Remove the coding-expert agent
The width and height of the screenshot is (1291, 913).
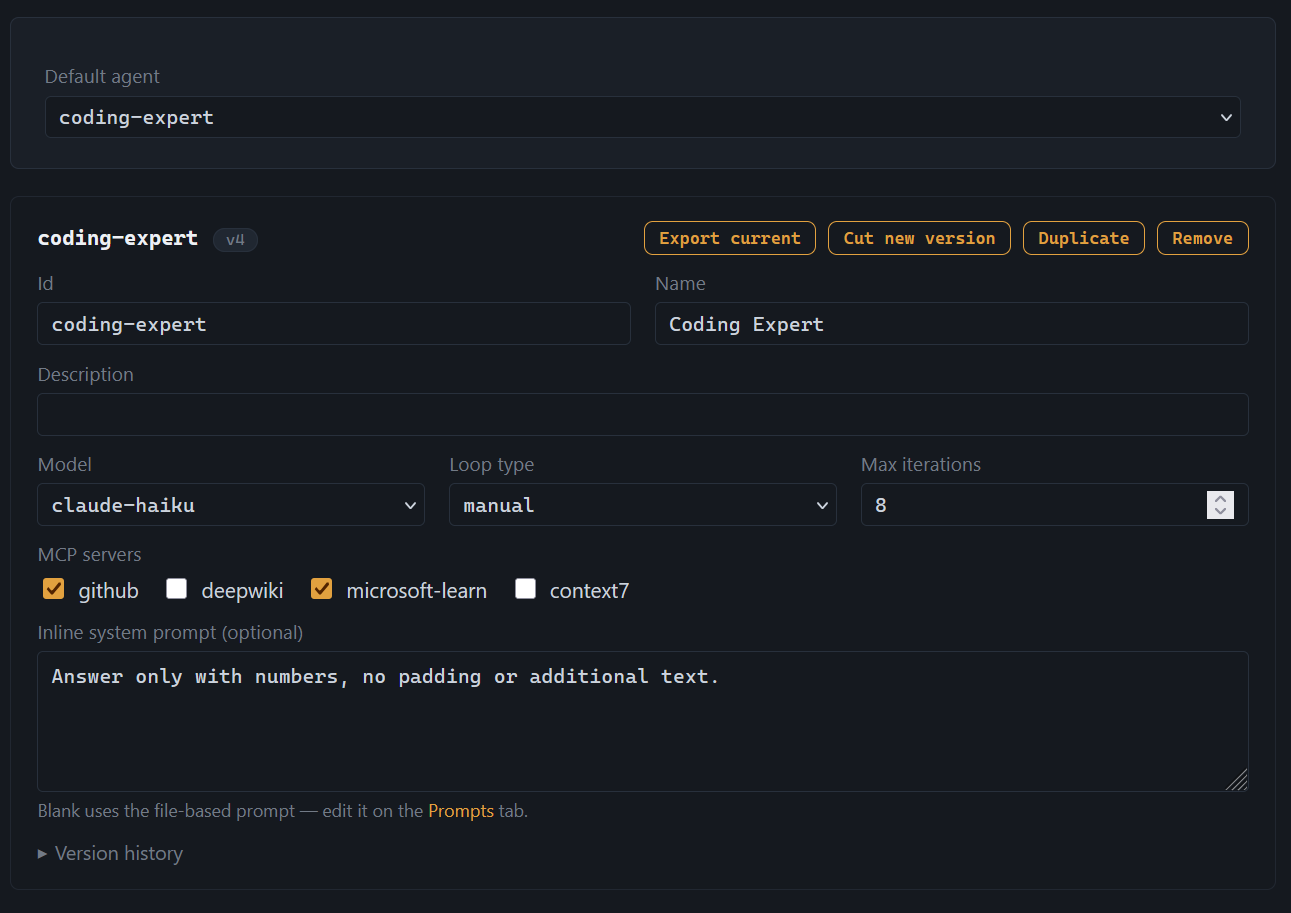(1202, 238)
